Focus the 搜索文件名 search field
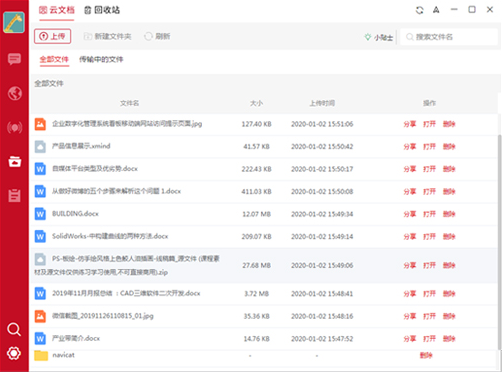Screen dimensions: 502x372 (x=448, y=37)
